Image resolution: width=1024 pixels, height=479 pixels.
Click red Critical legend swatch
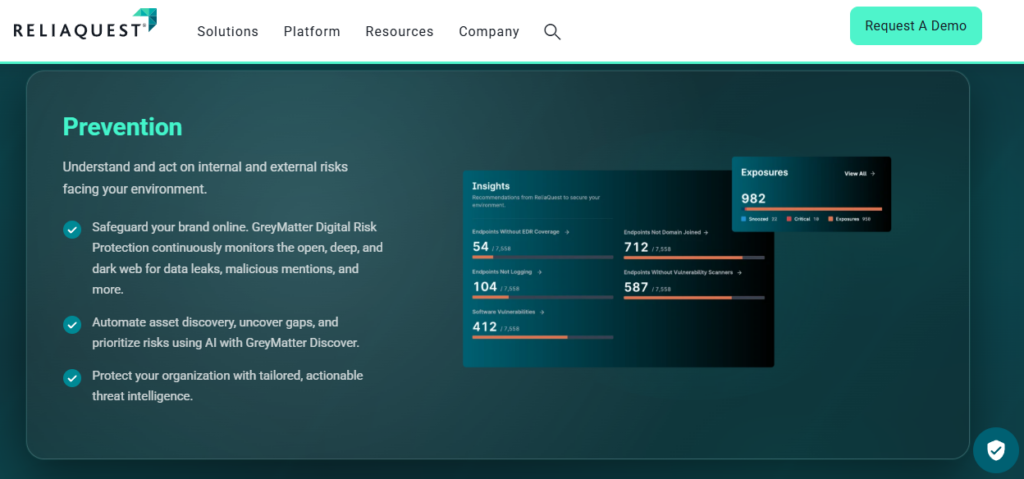(x=789, y=219)
